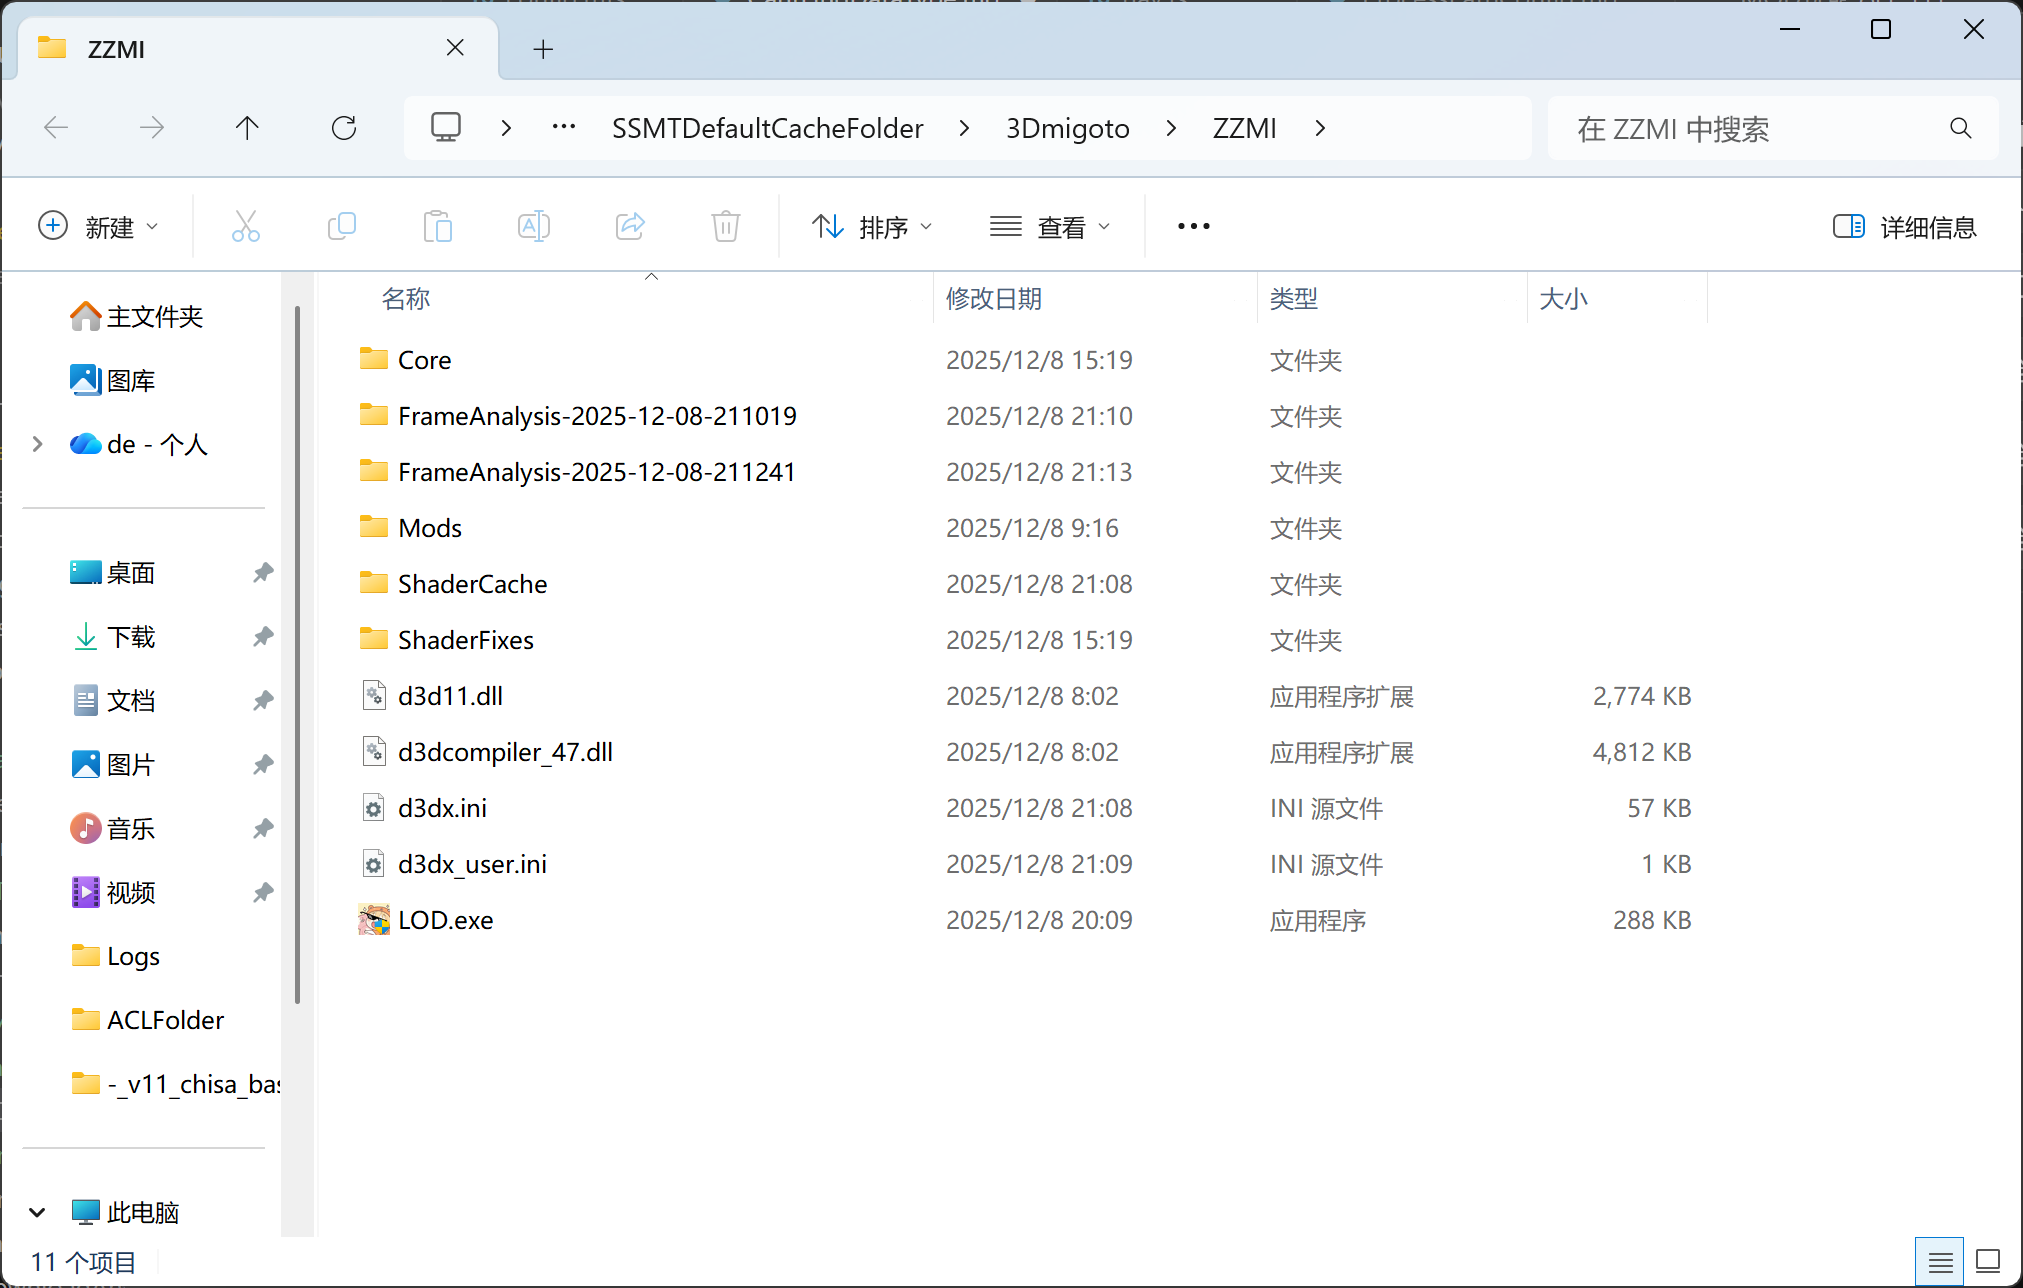Image resolution: width=2023 pixels, height=1288 pixels.
Task: Refresh the current folder view
Action: click(x=344, y=128)
